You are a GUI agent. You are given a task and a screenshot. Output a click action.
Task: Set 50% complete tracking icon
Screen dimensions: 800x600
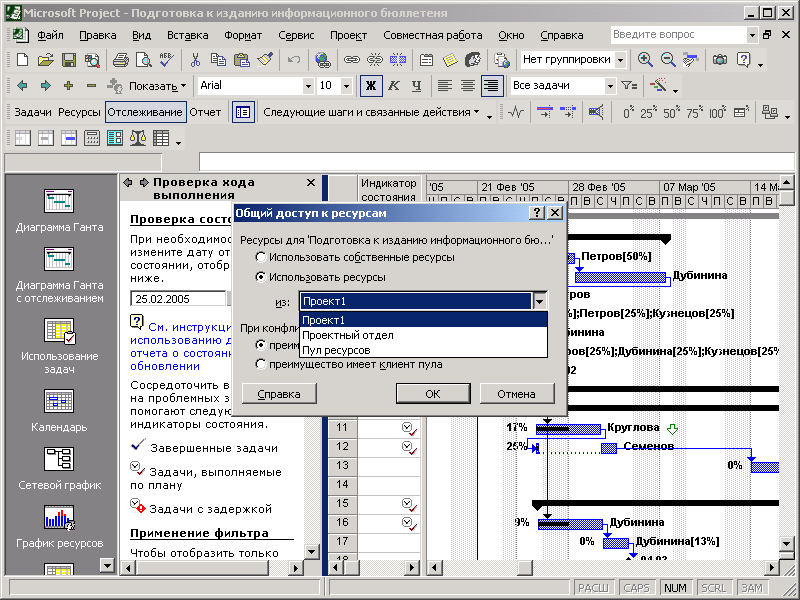click(671, 112)
